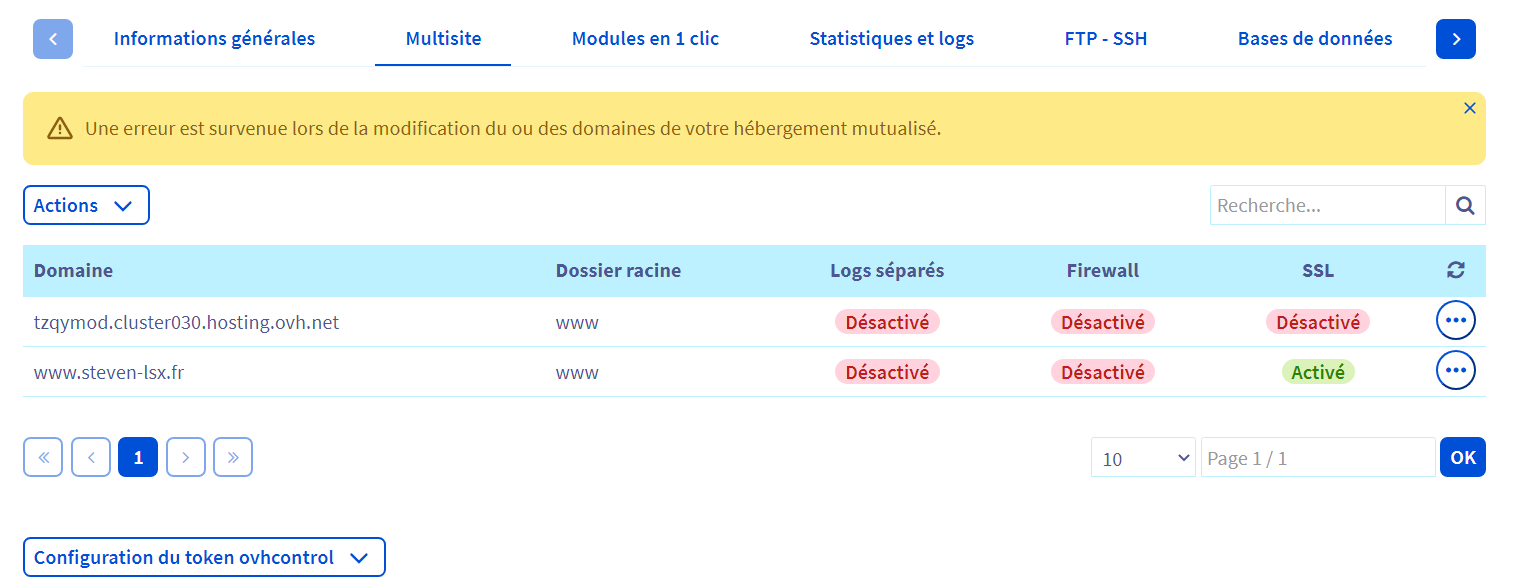Image resolution: width=1538 pixels, height=587 pixels.
Task: Select the FTP - SSH tab
Action: [x=1105, y=39]
